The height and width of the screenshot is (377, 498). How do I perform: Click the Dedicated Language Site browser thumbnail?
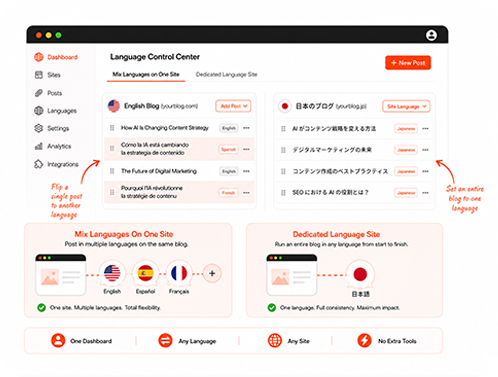292,275
